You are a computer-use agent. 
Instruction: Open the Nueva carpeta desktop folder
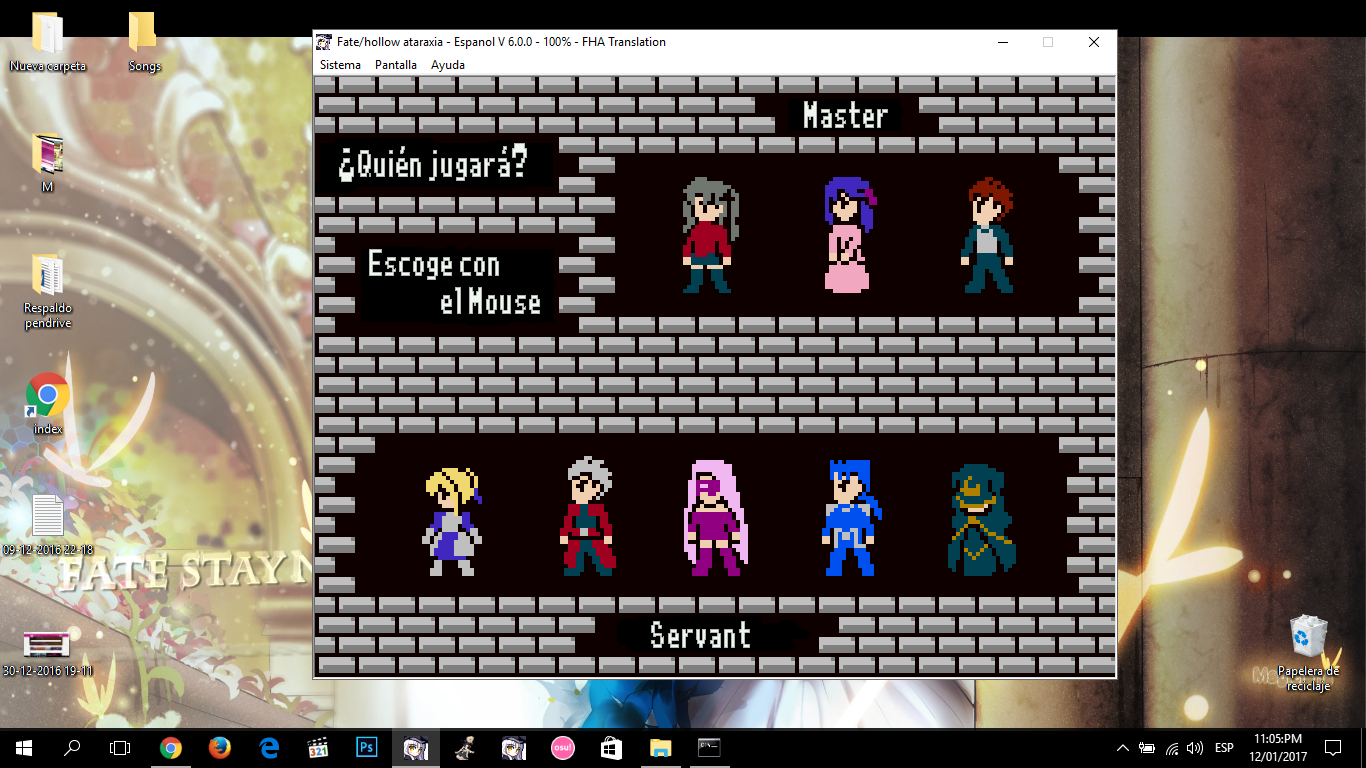(x=48, y=42)
